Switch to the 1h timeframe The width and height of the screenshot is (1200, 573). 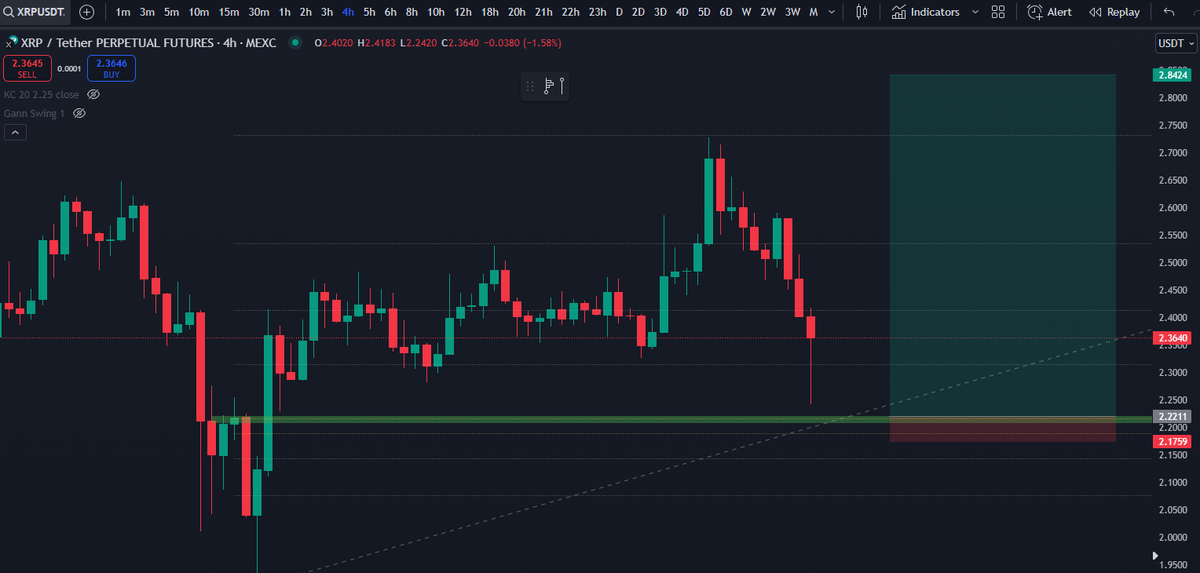coord(285,12)
